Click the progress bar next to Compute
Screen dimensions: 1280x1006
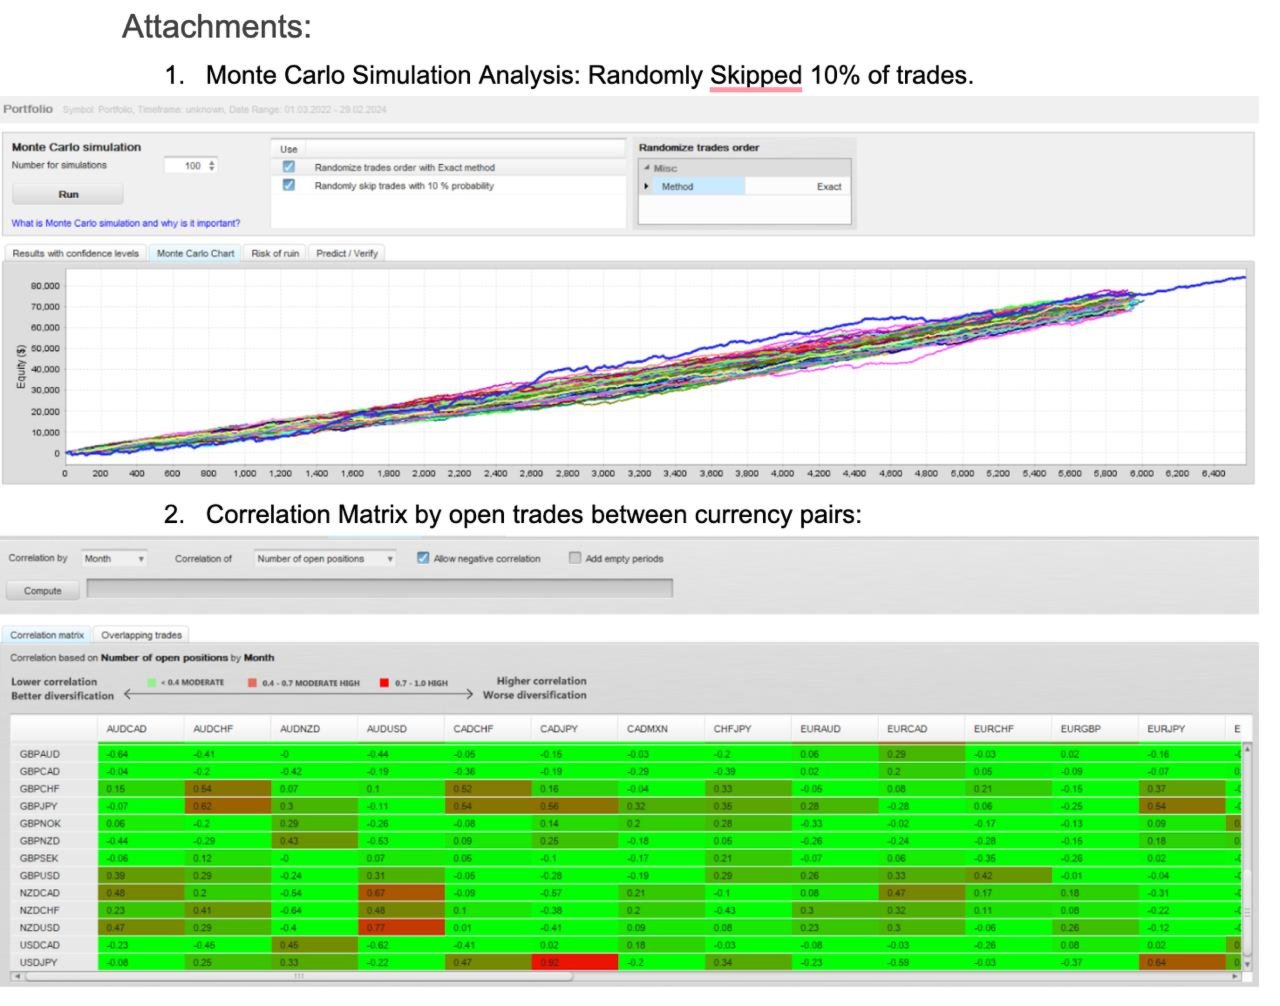click(380, 589)
